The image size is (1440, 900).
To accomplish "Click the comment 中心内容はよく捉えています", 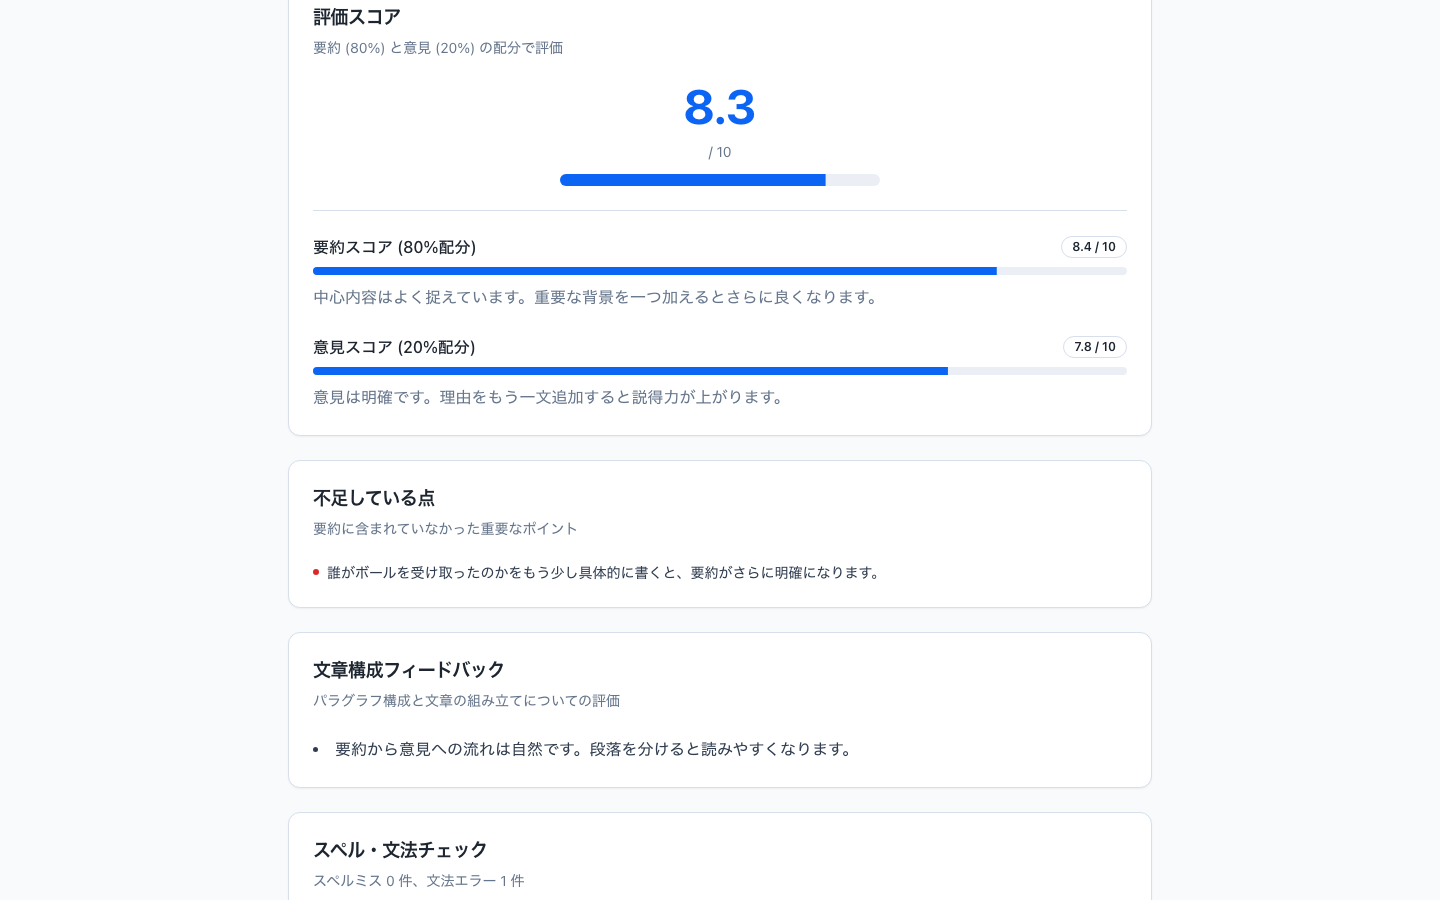I will (598, 297).
